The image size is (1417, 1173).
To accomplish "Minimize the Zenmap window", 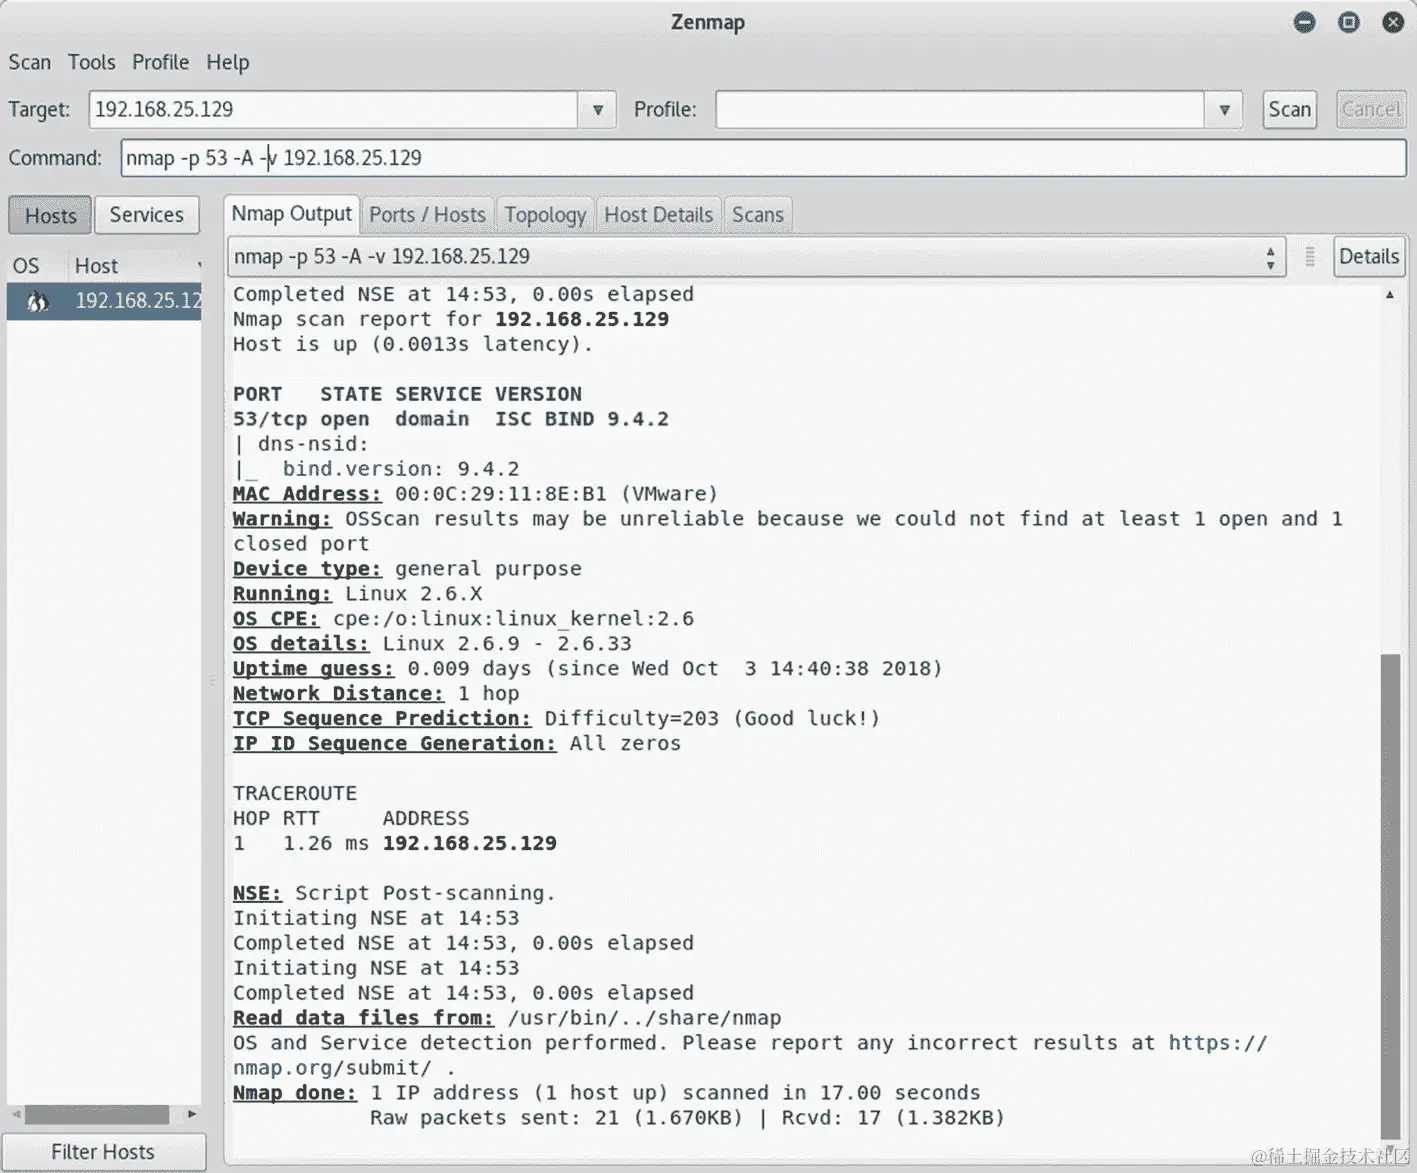I will [x=1304, y=22].
